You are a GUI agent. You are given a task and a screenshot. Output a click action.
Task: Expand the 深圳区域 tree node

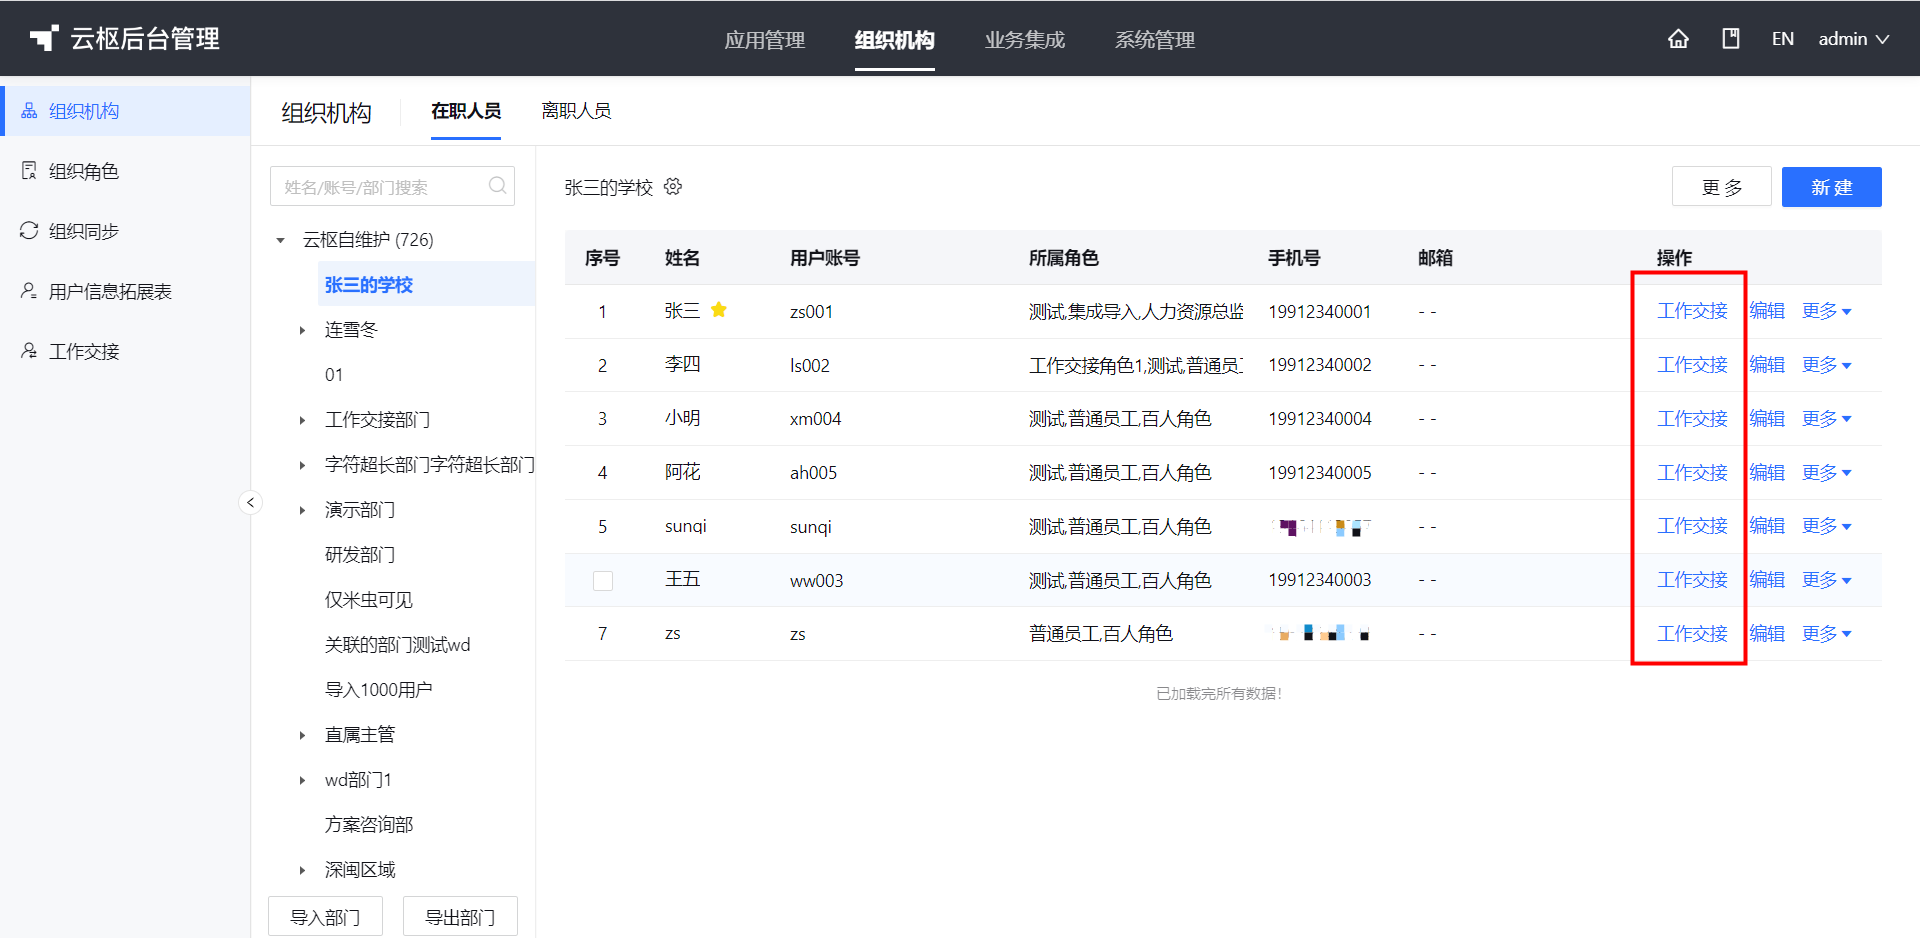point(302,870)
